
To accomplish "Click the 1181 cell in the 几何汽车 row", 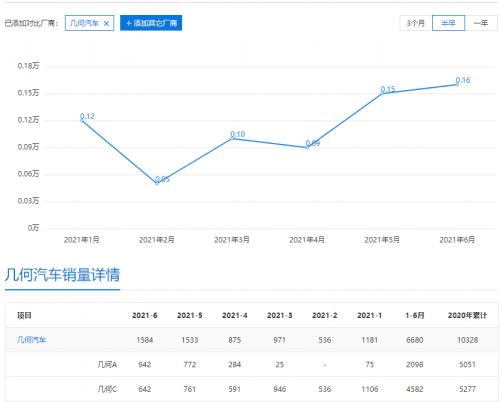I will (x=370, y=340).
